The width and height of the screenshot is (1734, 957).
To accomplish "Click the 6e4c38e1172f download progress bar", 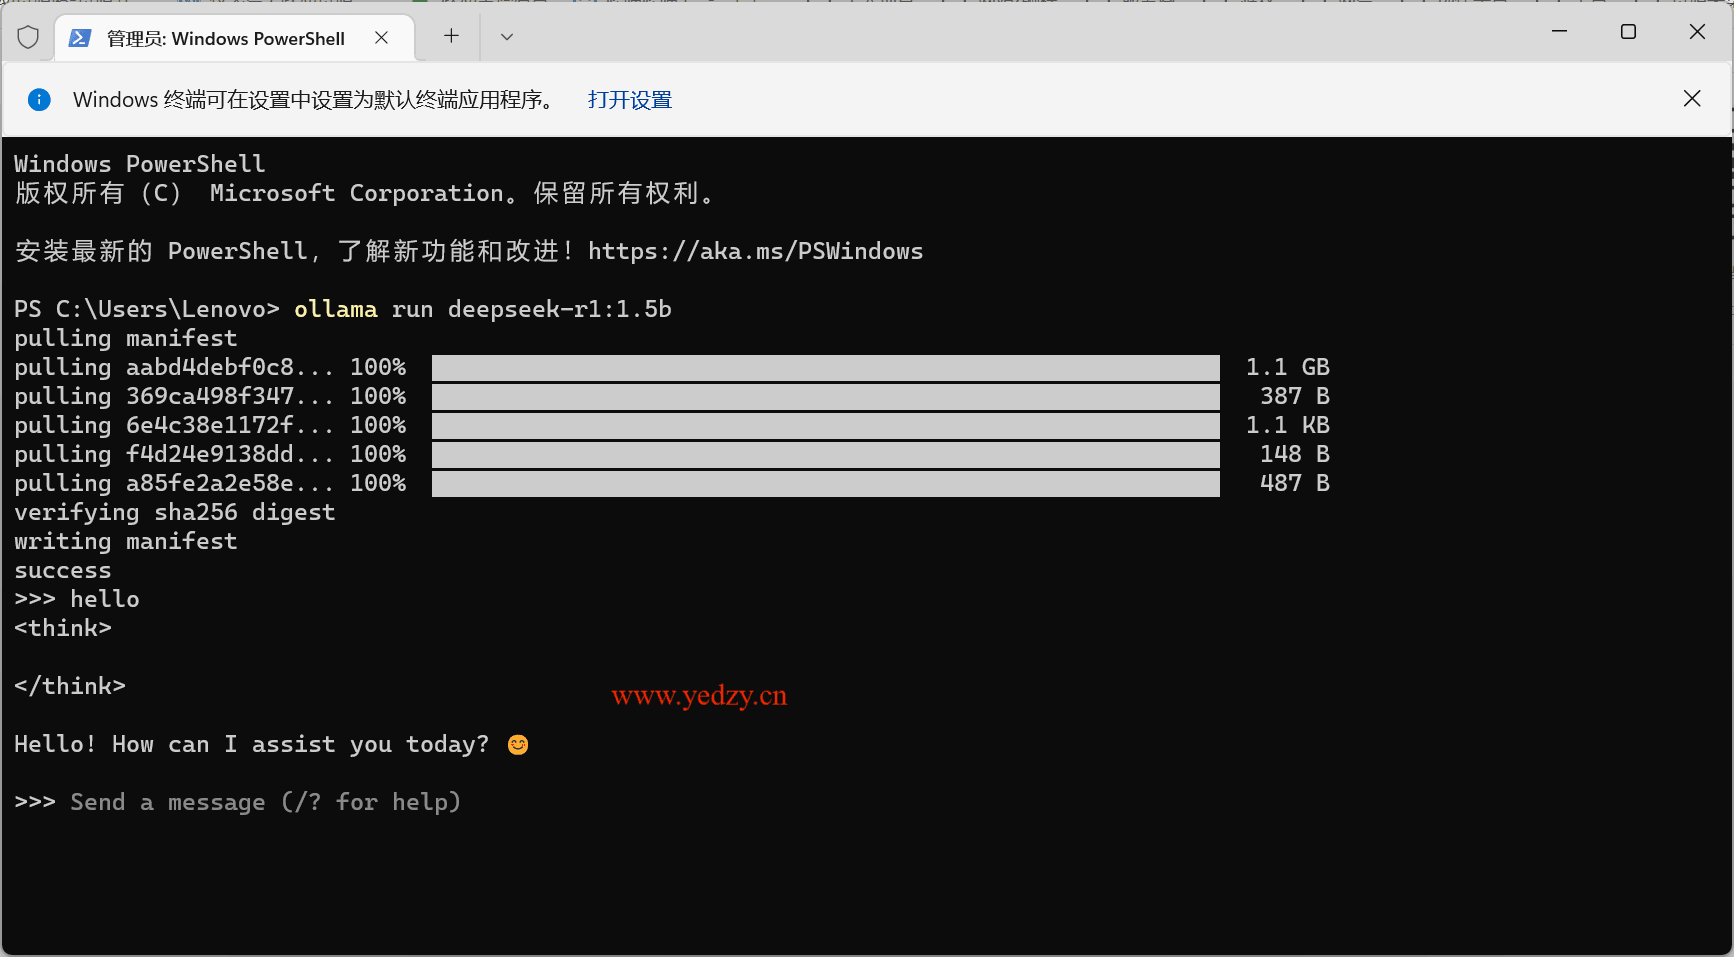I will point(826,426).
